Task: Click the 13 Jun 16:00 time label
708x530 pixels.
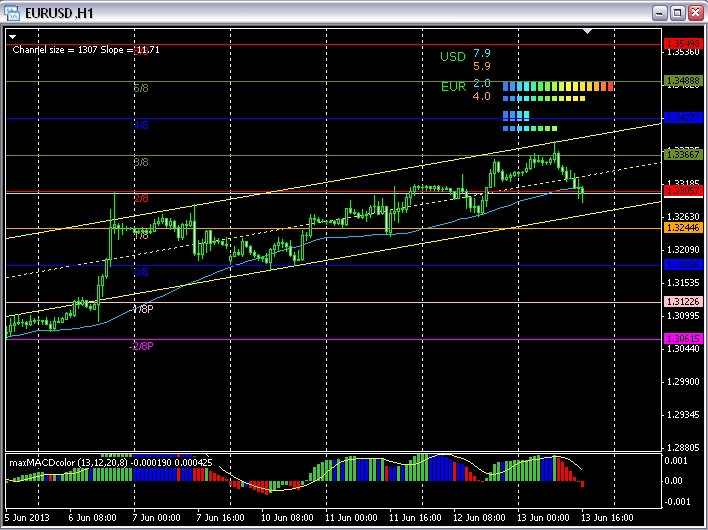Action: pyautogui.click(x=608, y=517)
